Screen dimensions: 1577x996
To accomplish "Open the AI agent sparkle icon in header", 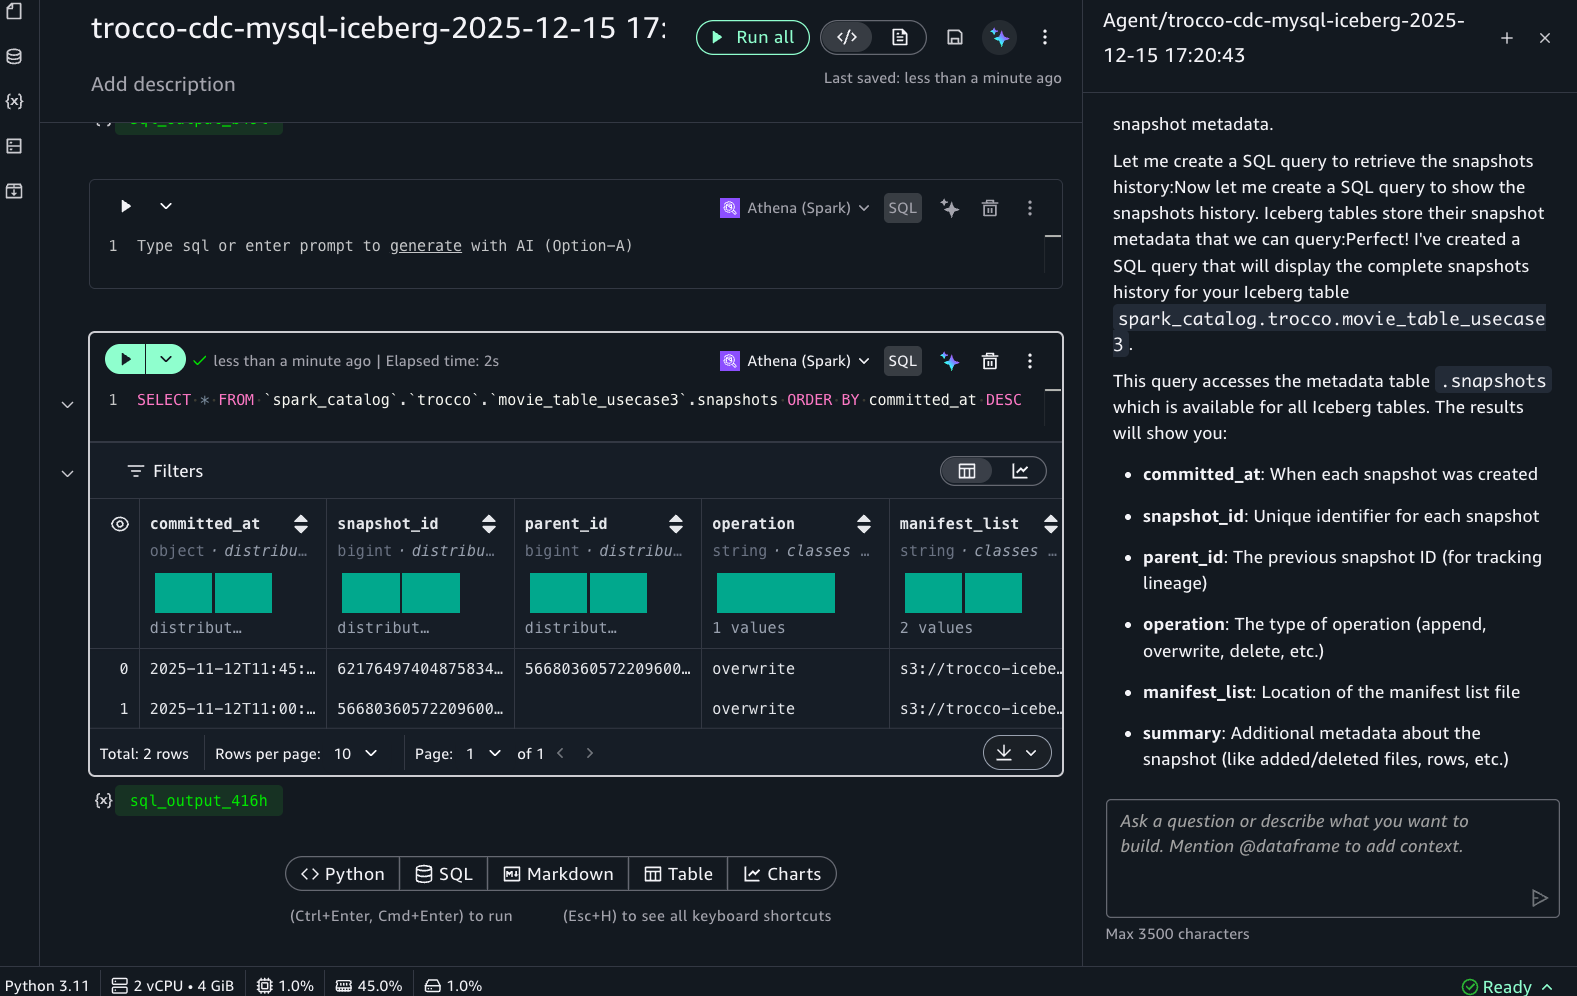I will pos(999,37).
